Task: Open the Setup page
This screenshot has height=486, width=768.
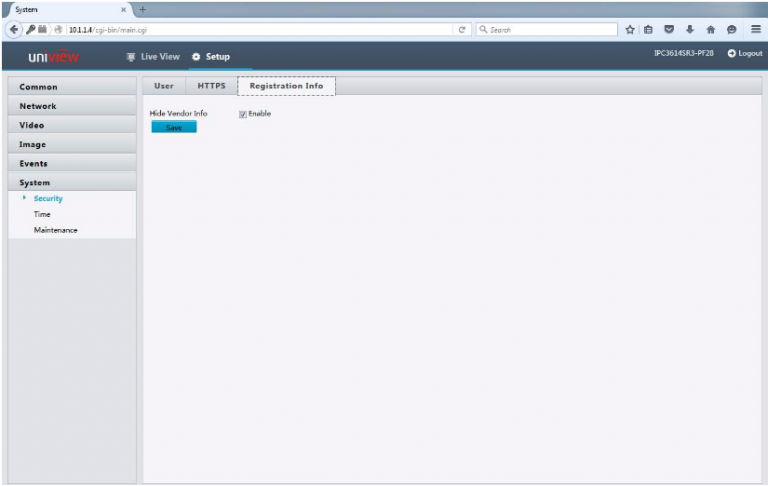Action: click(211, 57)
